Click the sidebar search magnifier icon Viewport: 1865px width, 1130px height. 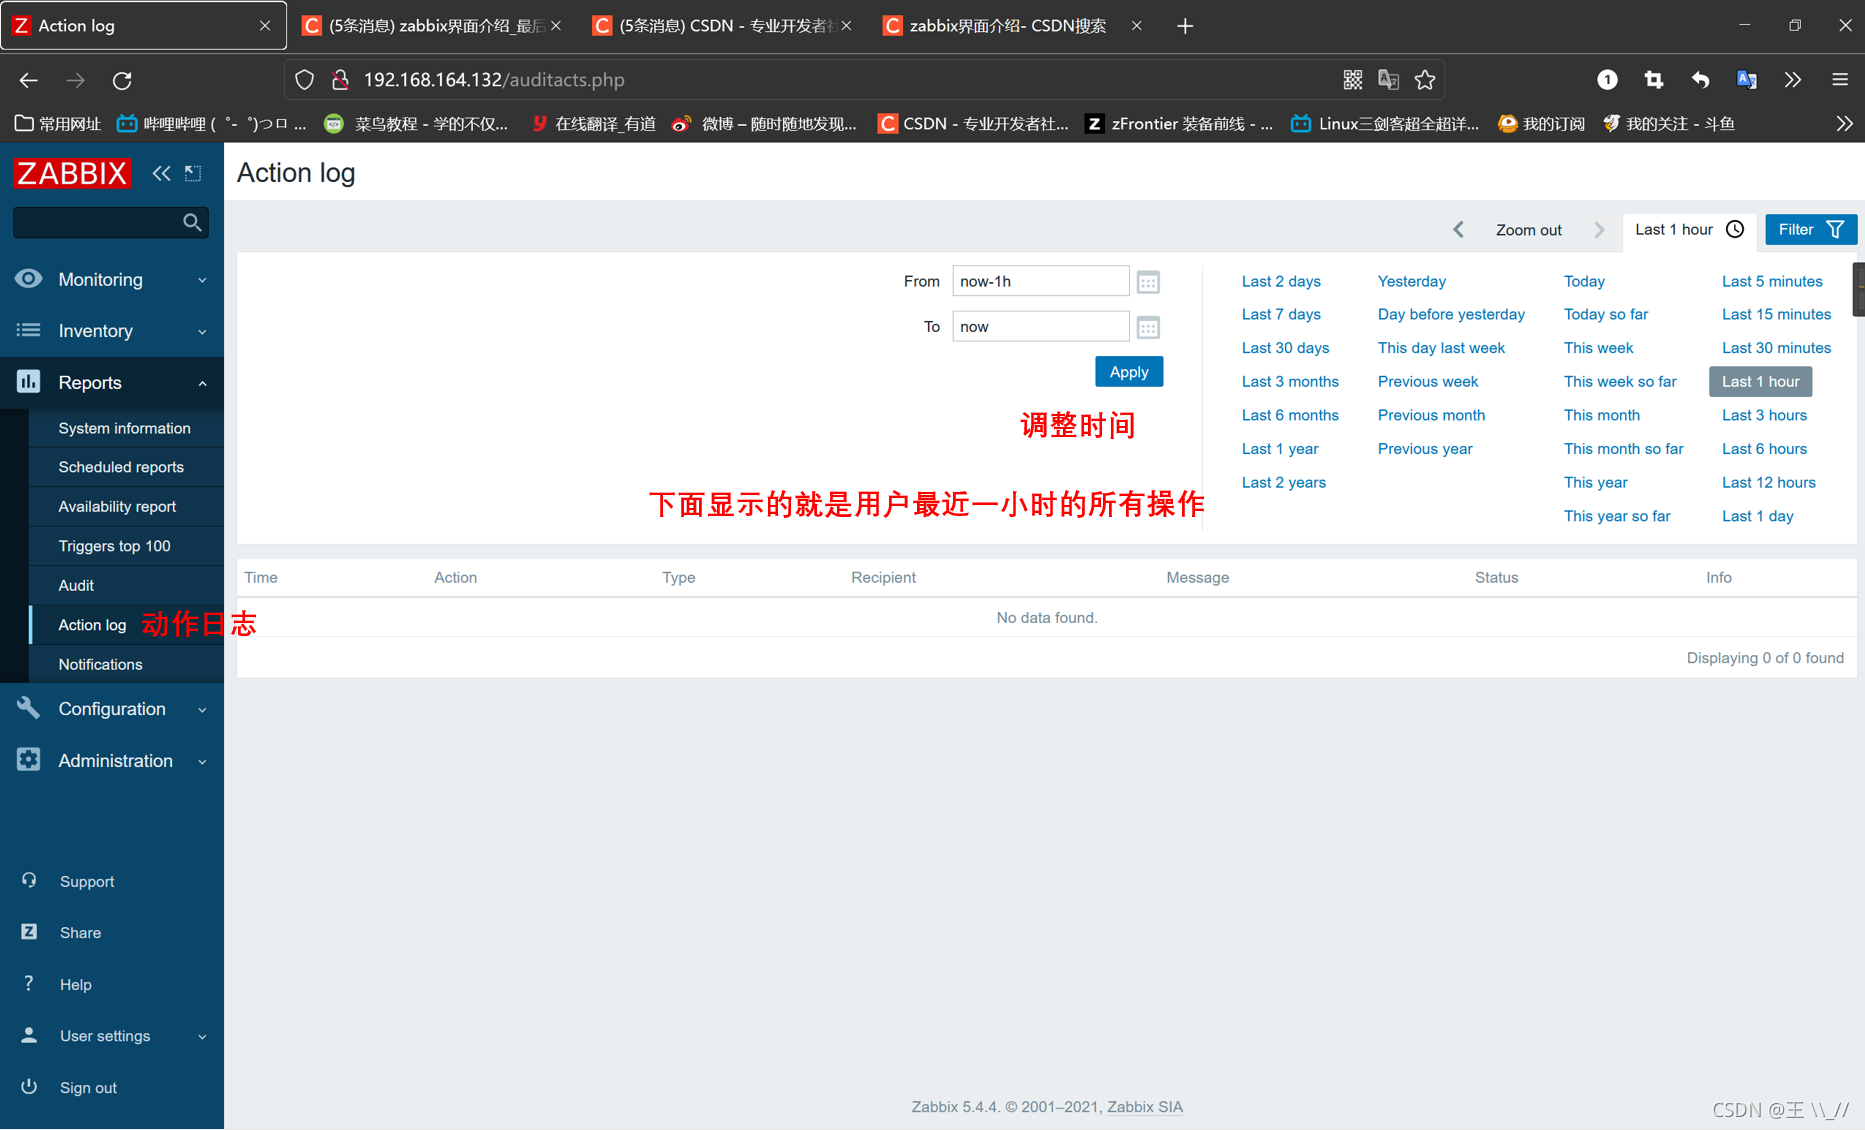[x=192, y=222]
